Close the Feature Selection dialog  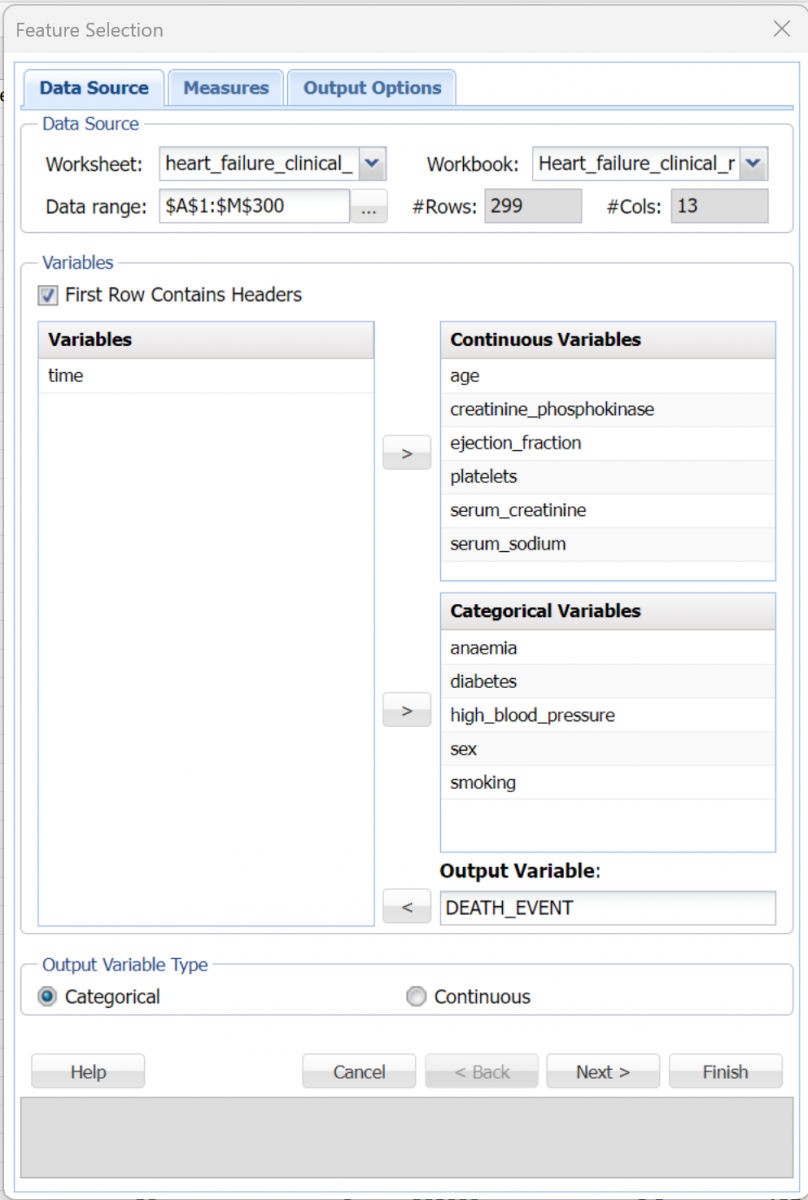tap(782, 29)
